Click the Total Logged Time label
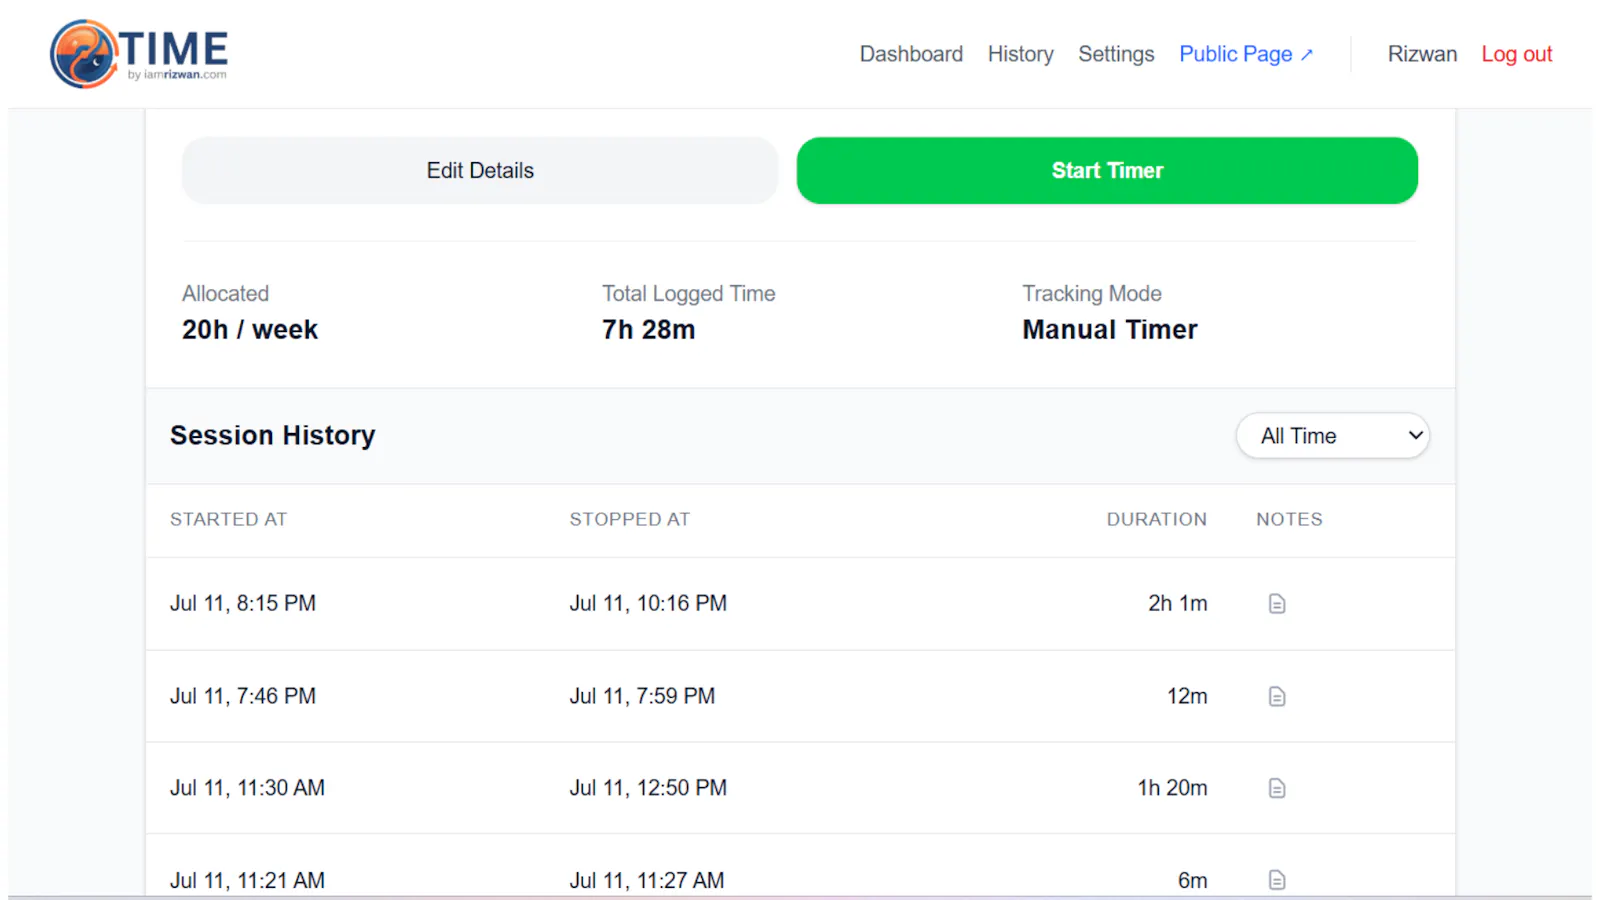The image size is (1600, 900). click(688, 294)
